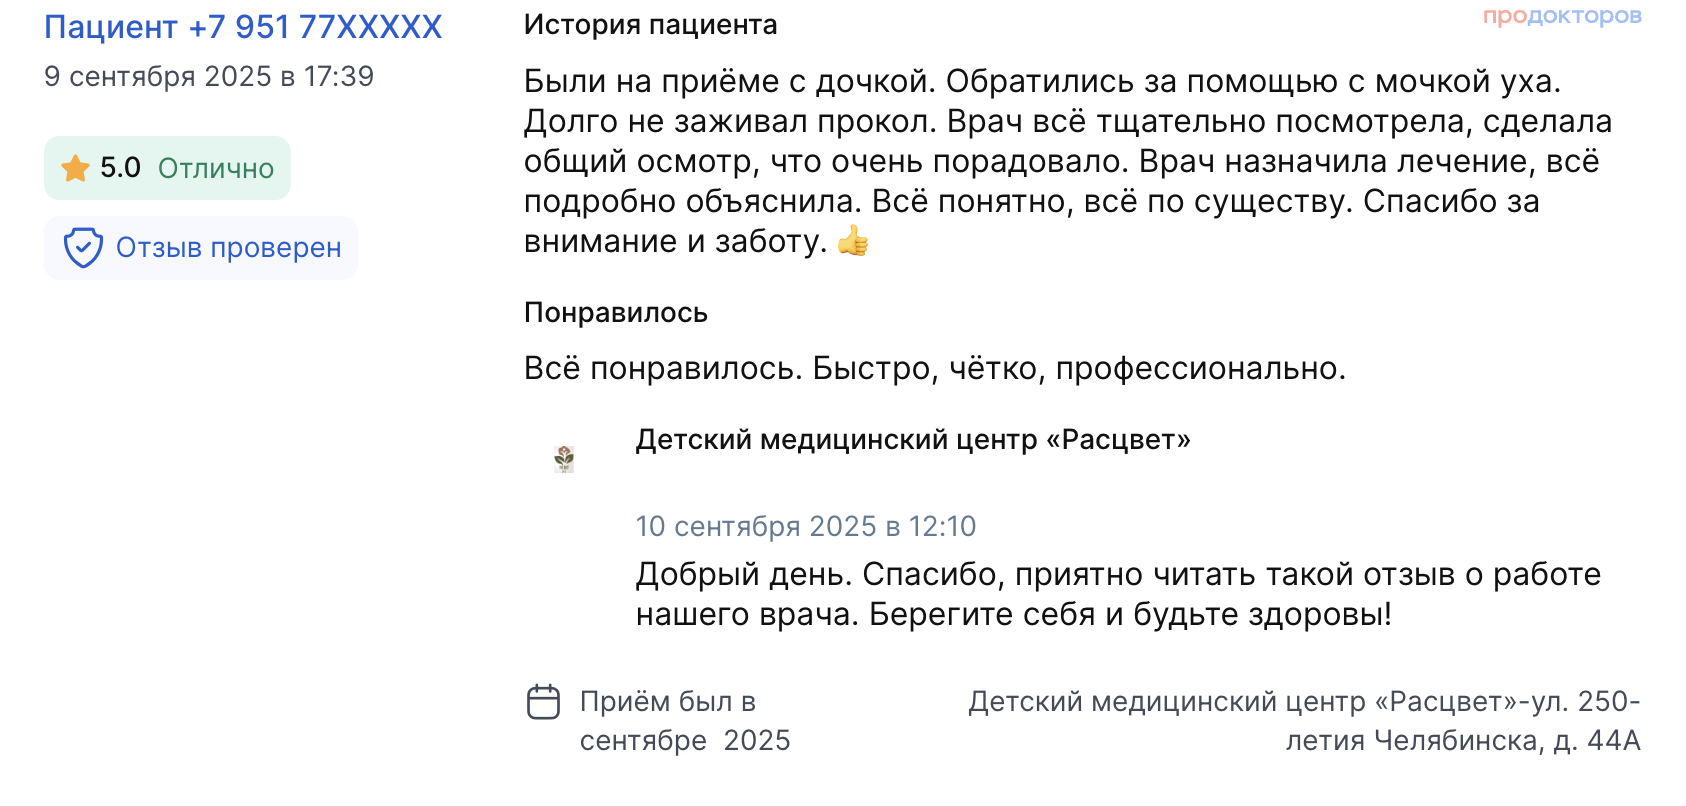
Task: Click the "Понравилось" section heading
Action: pyautogui.click(x=615, y=313)
